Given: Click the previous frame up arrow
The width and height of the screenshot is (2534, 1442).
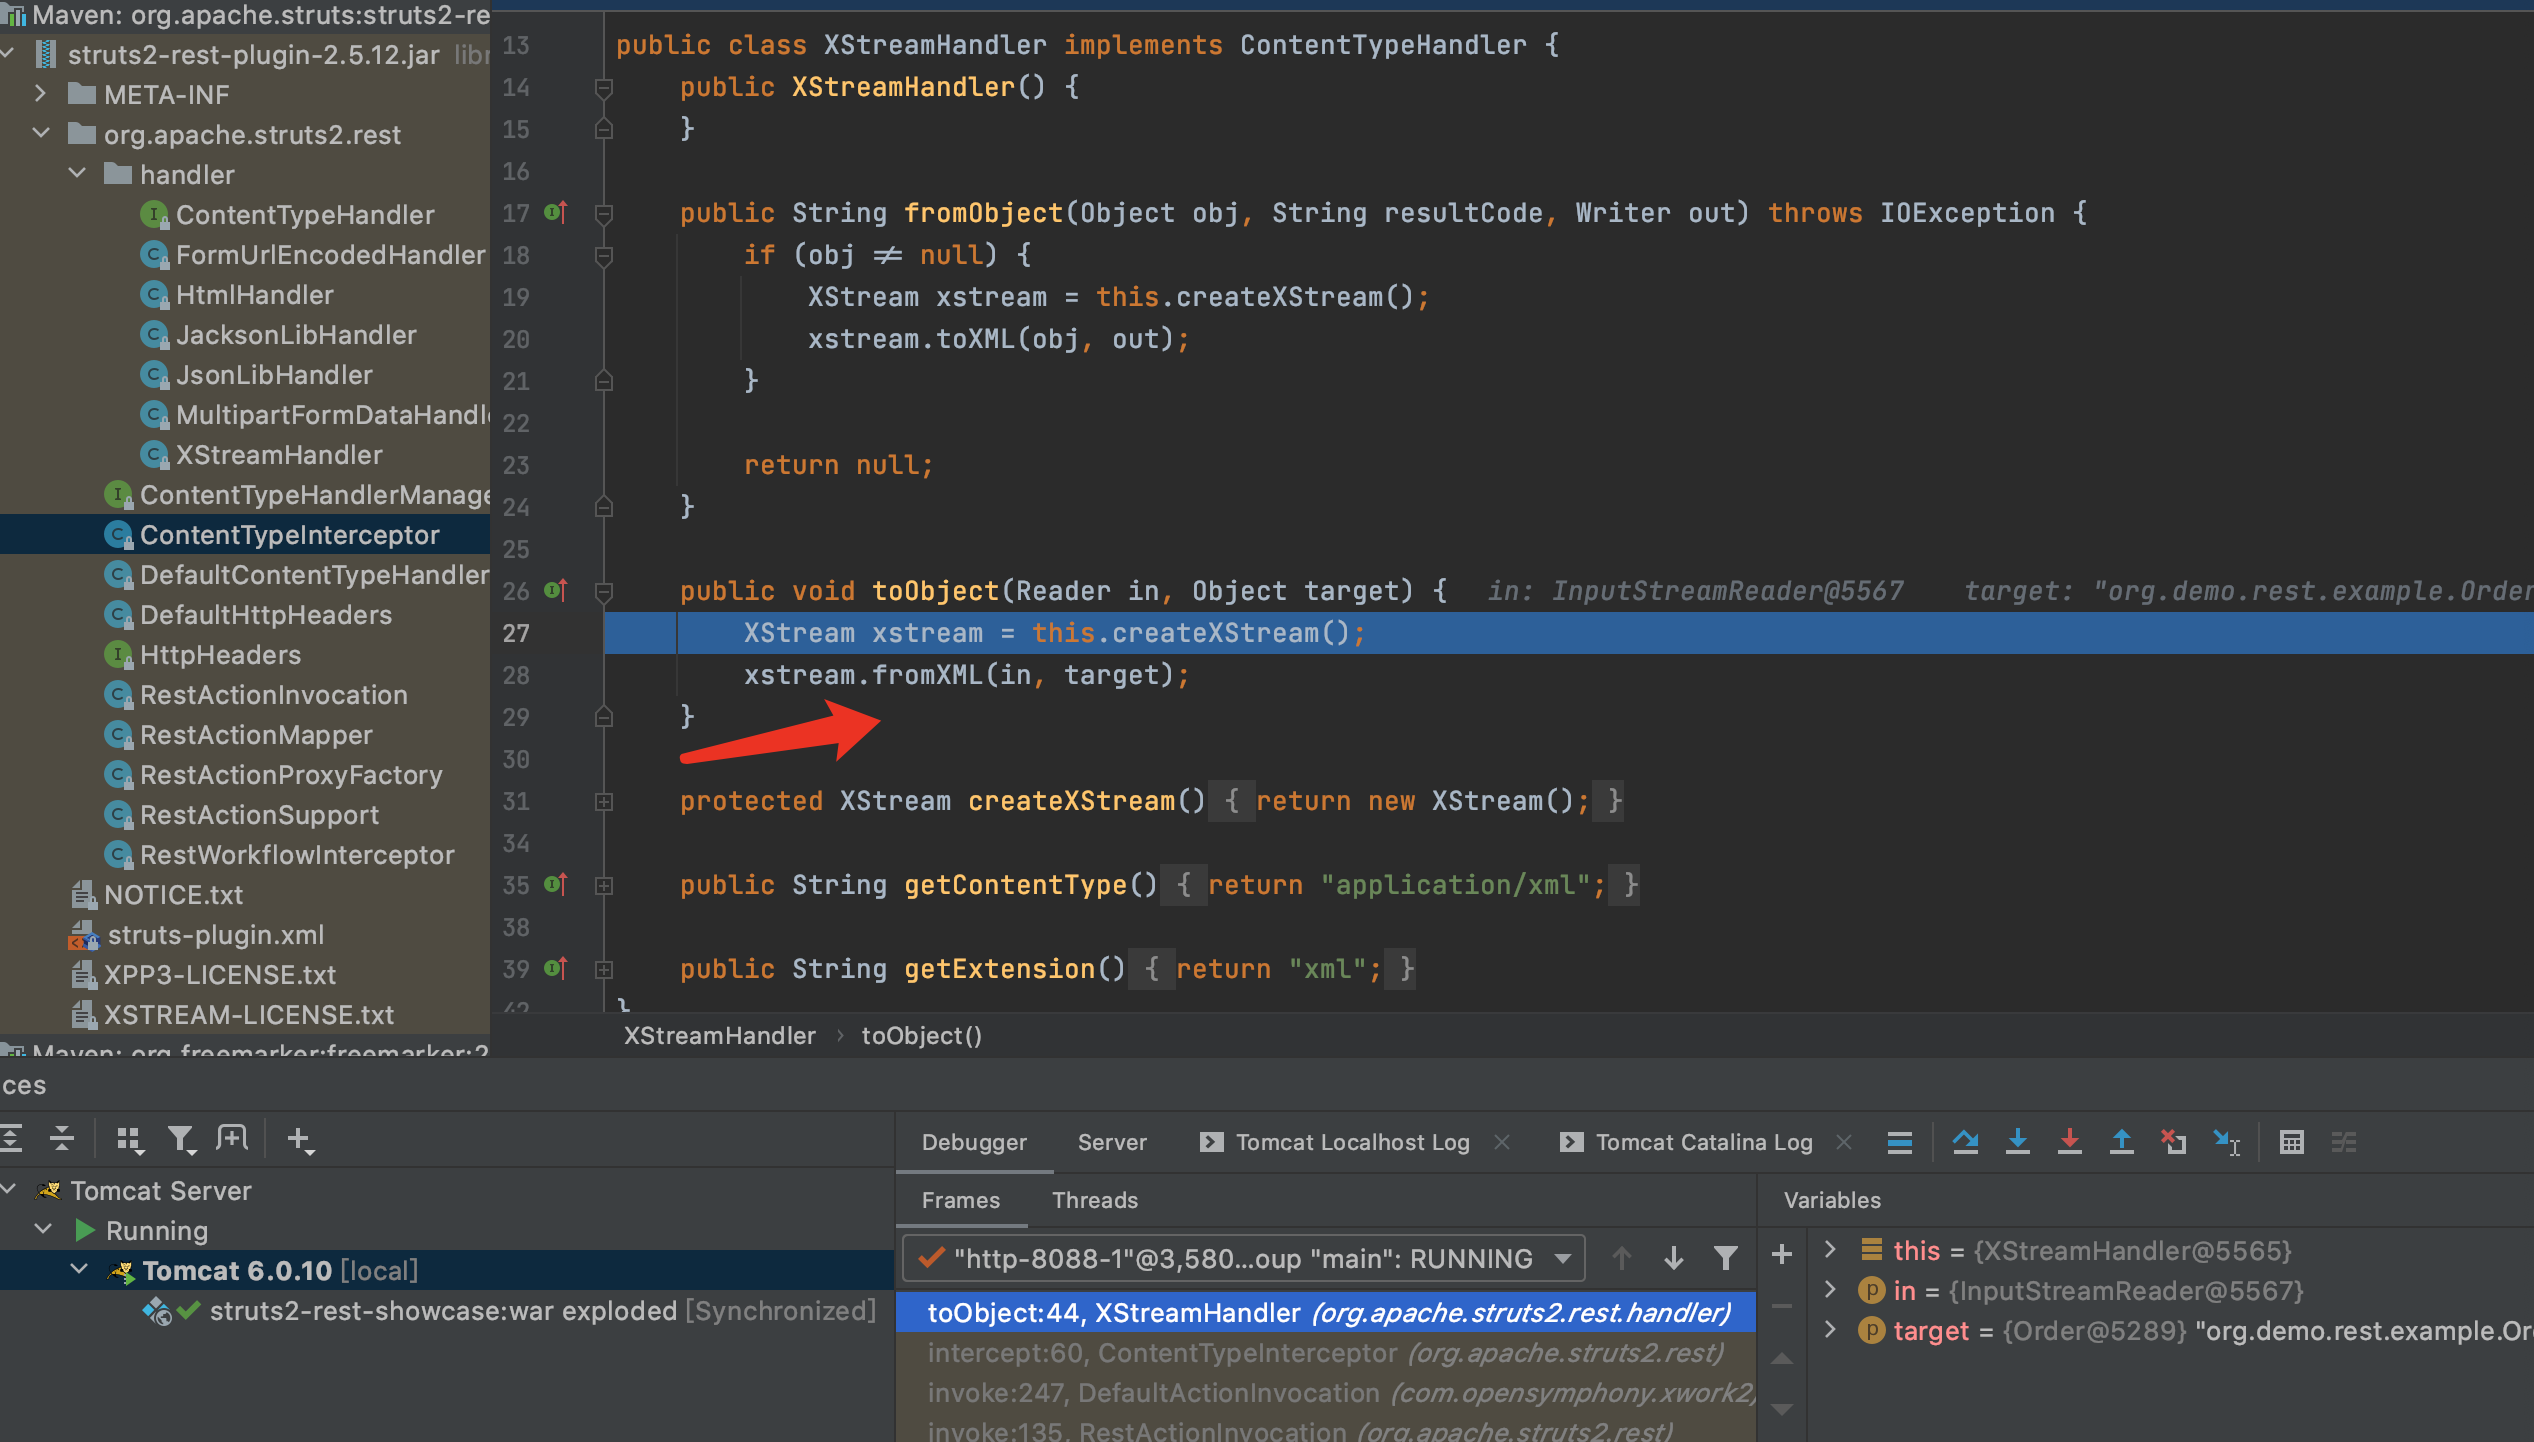Looking at the screenshot, I should (x=1622, y=1258).
